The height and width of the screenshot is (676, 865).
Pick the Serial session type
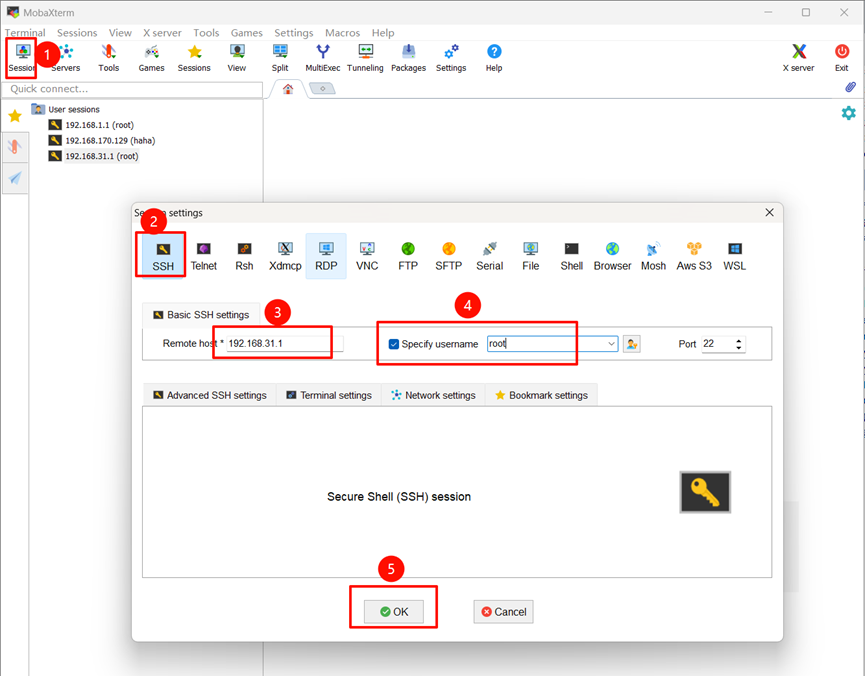point(489,255)
